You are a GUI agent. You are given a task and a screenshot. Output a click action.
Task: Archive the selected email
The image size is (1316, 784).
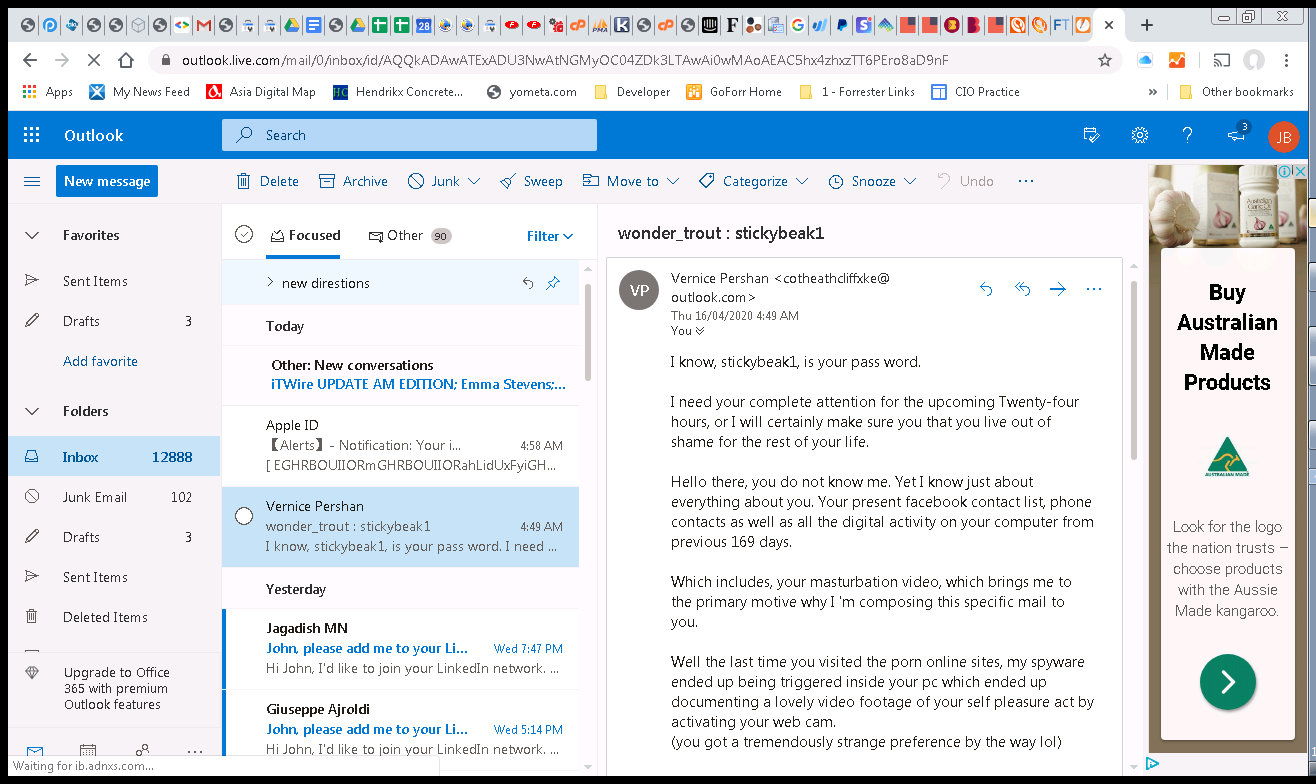pos(353,181)
